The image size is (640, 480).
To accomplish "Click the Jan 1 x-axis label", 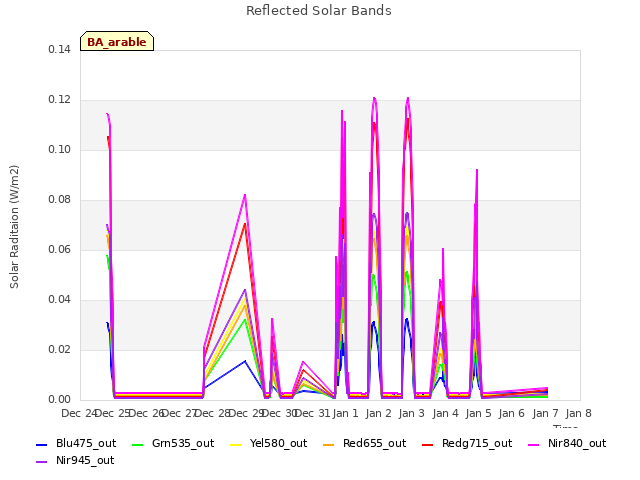I will click(345, 413).
